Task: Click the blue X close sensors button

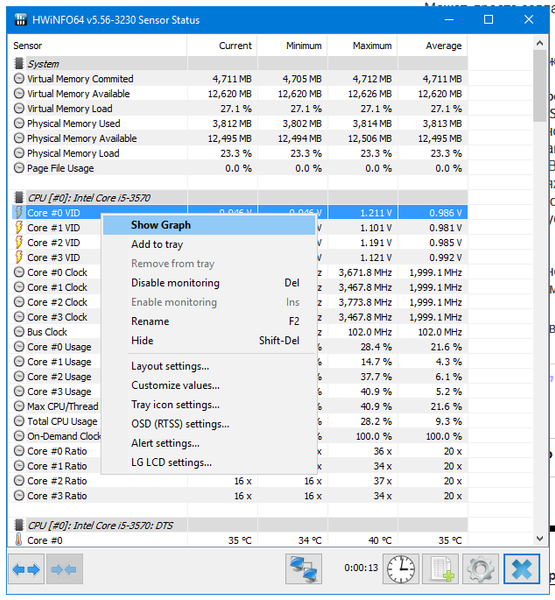Action: [522, 569]
